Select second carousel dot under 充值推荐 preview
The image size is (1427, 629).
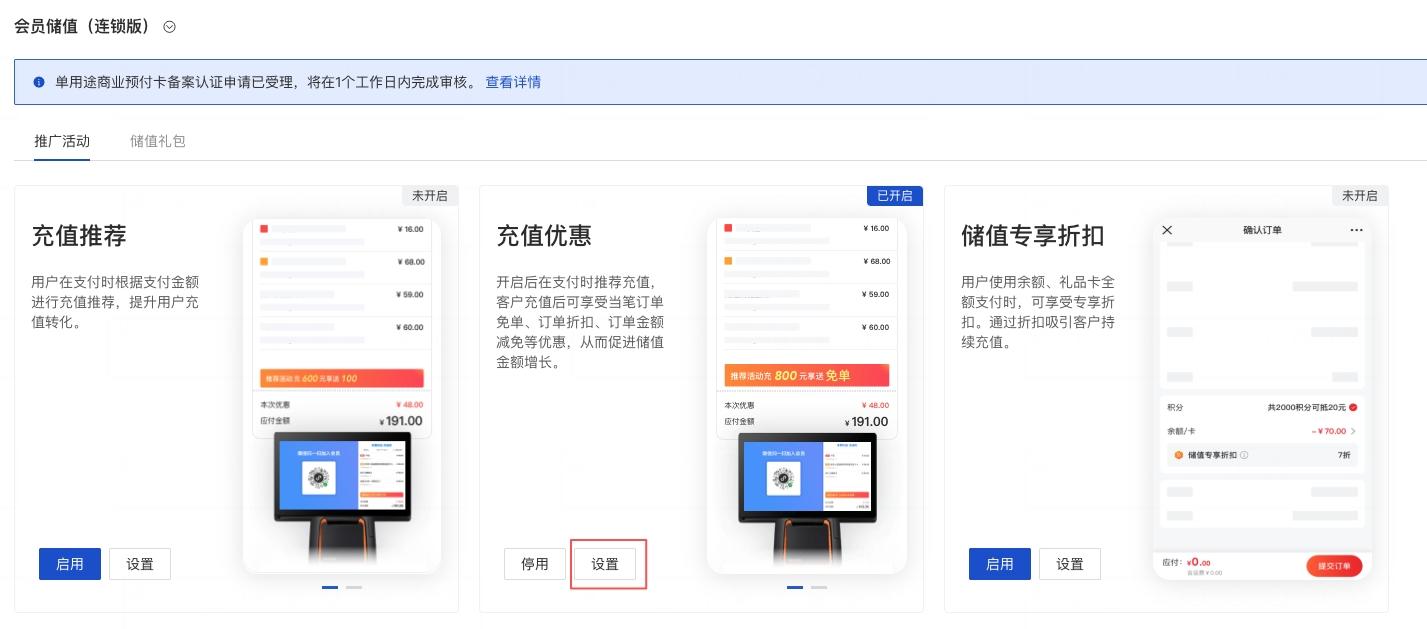click(x=354, y=587)
